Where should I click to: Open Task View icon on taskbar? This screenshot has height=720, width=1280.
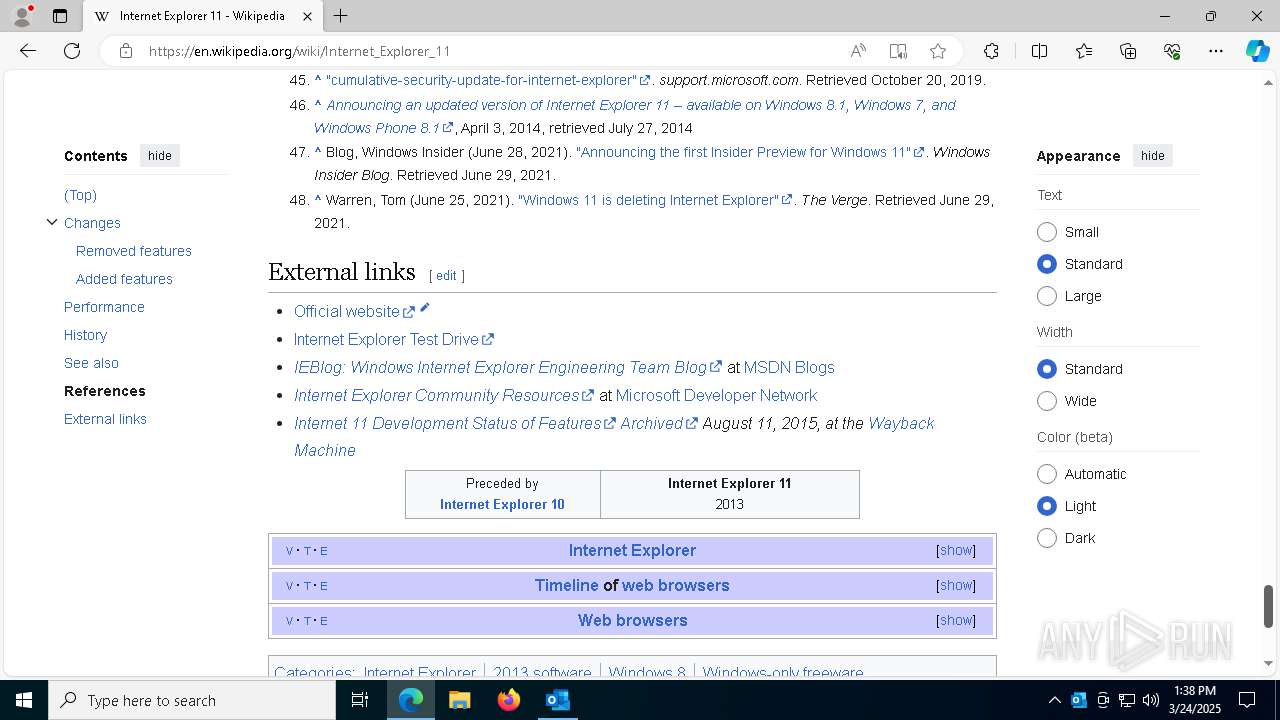[360, 700]
